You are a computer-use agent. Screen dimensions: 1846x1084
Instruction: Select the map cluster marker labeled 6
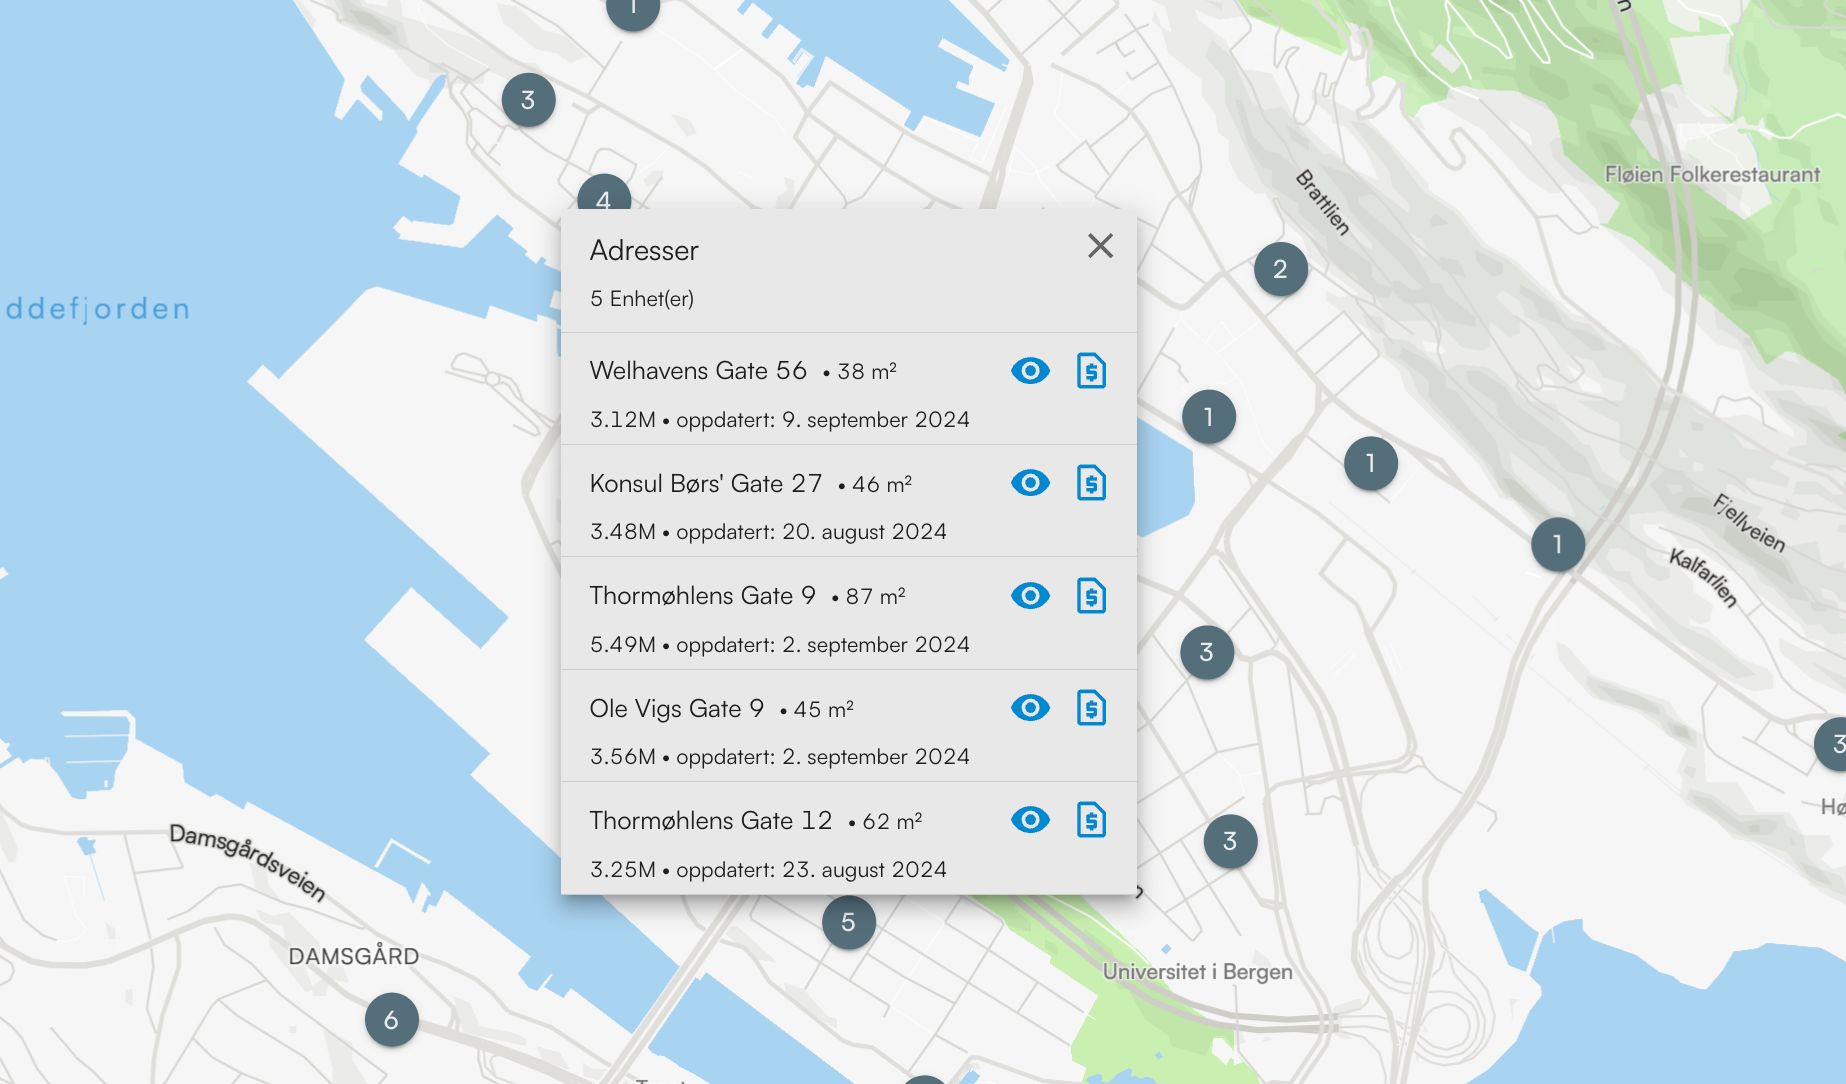point(391,1020)
